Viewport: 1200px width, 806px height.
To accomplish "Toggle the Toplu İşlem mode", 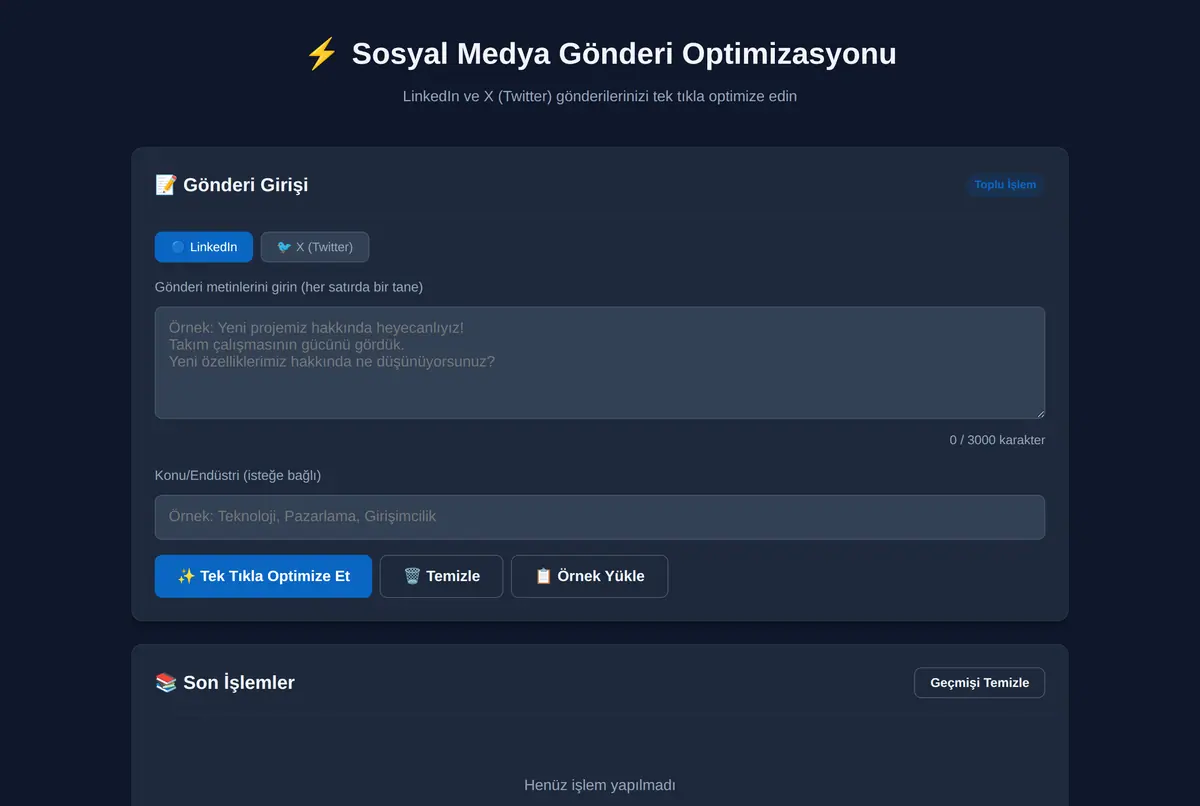I will click(1005, 184).
